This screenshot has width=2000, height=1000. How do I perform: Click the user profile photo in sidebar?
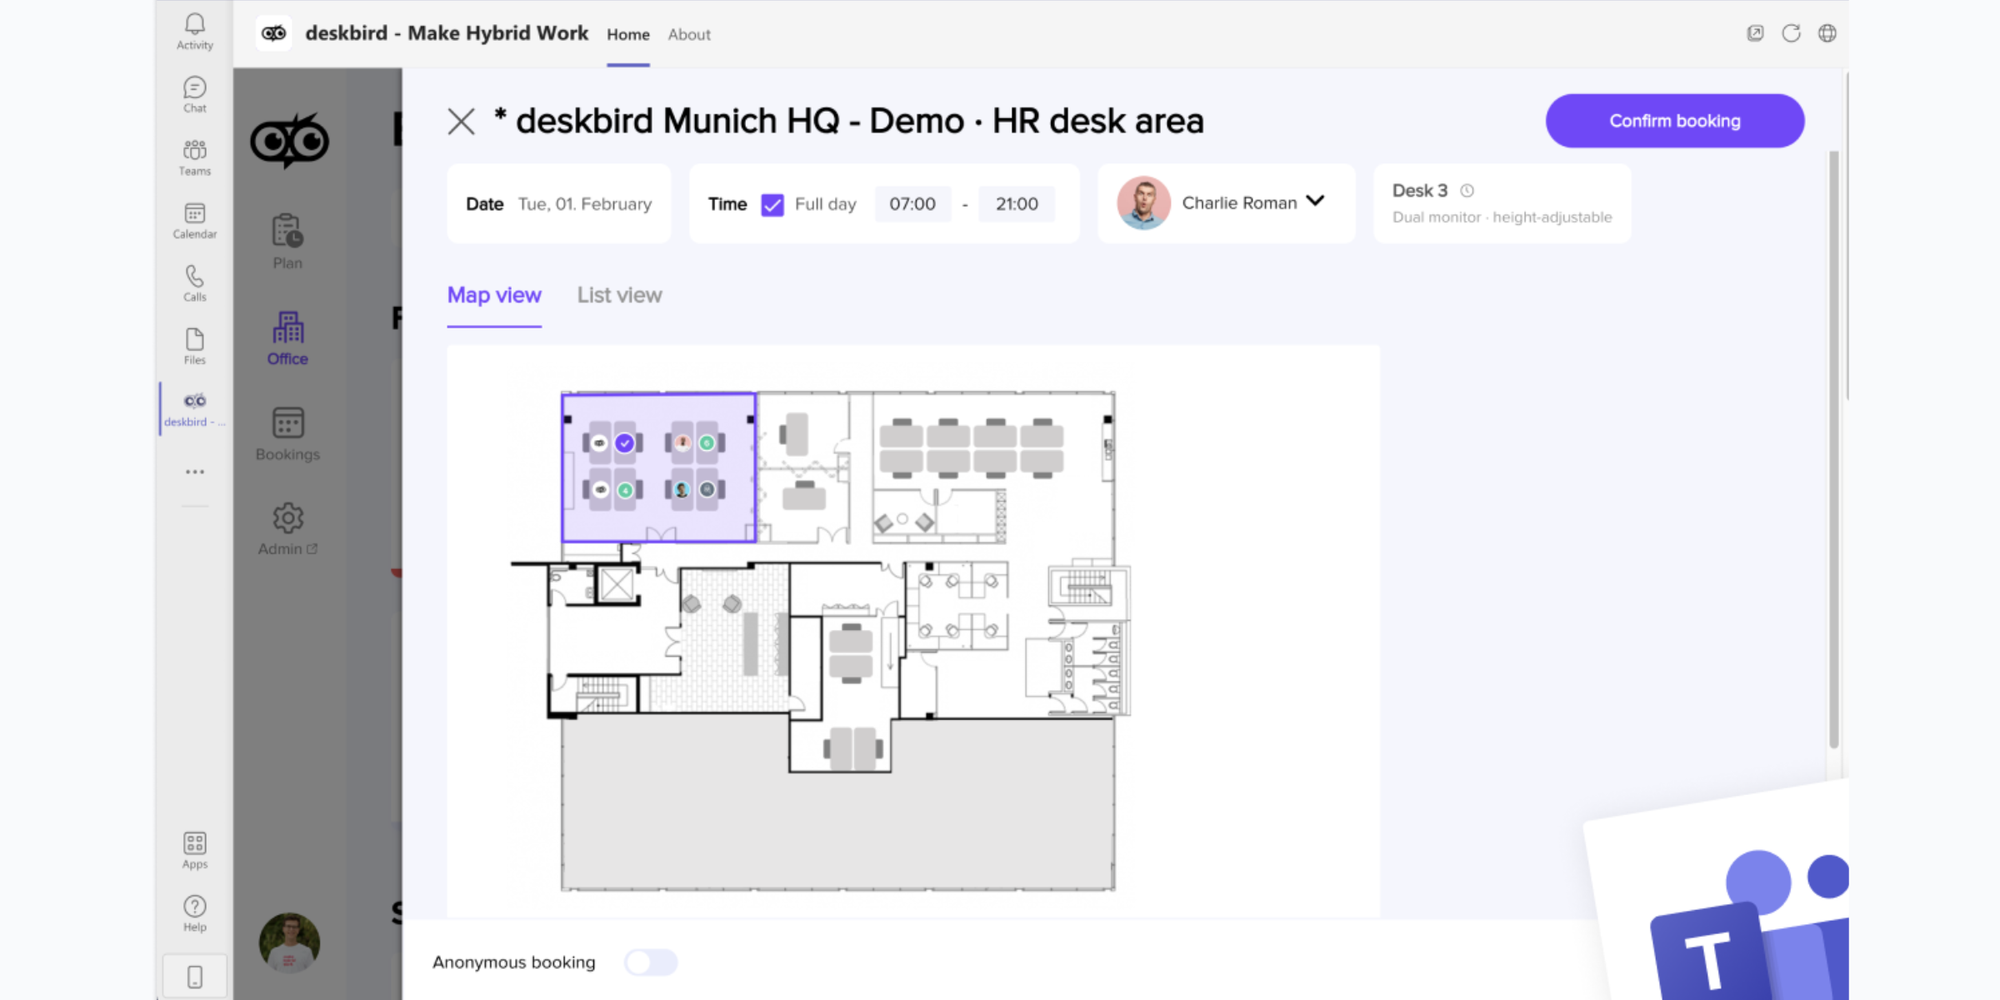pos(289,942)
